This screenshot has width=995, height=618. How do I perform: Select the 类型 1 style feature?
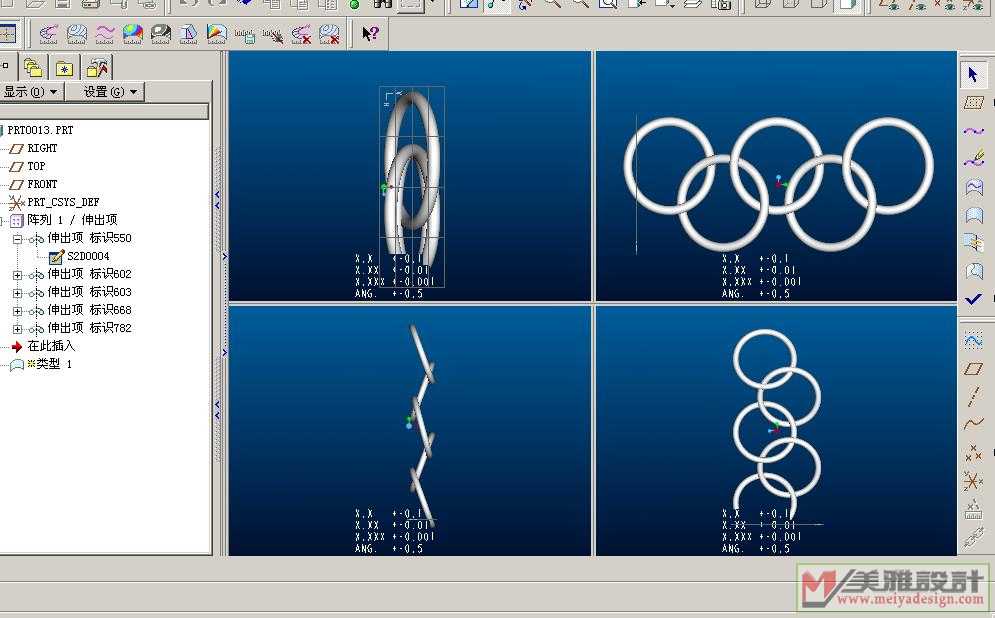point(53,364)
